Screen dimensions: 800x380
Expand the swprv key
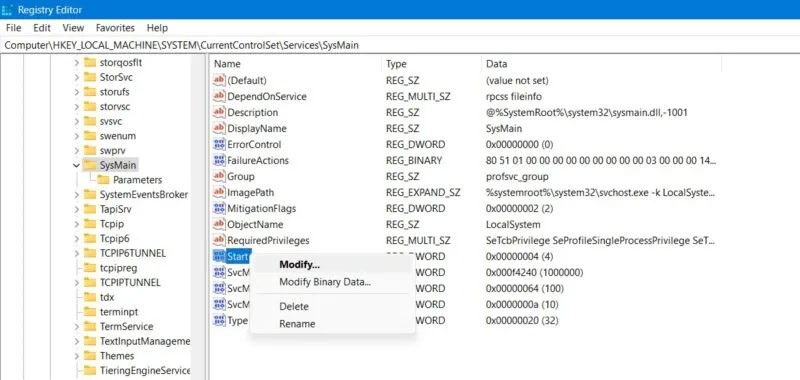[77, 151]
